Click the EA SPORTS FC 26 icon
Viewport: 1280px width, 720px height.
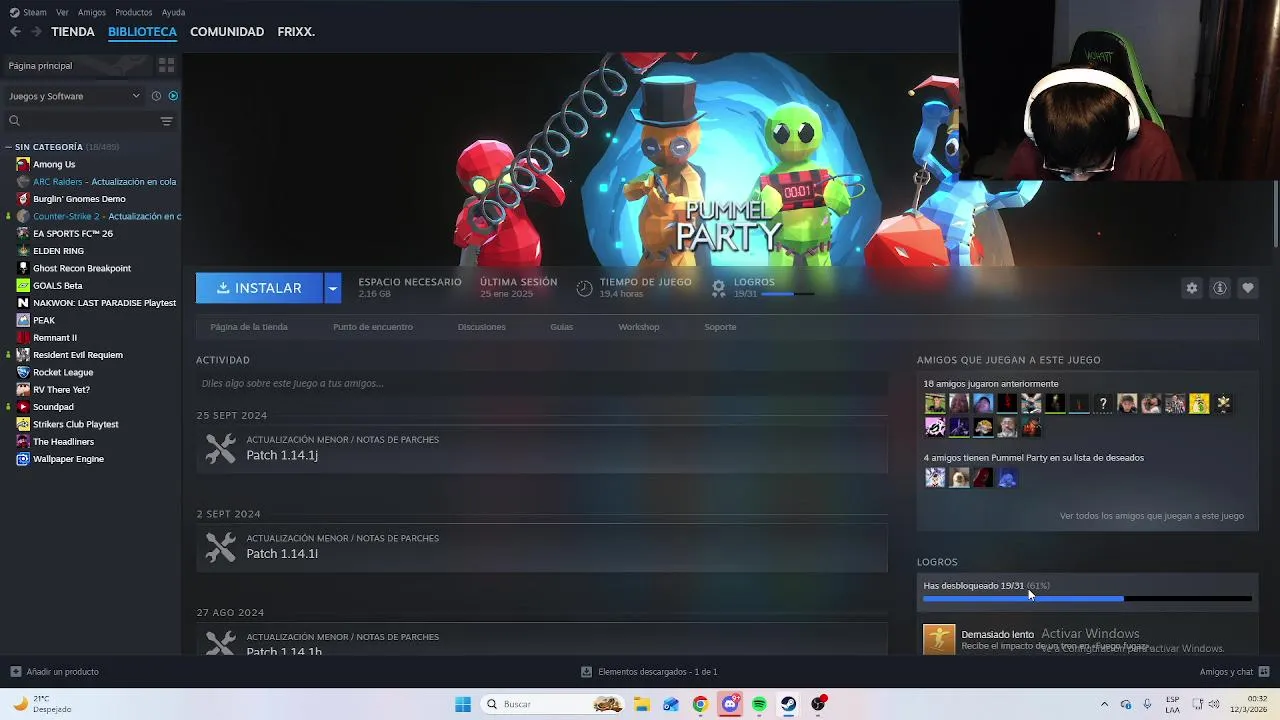click(23, 233)
